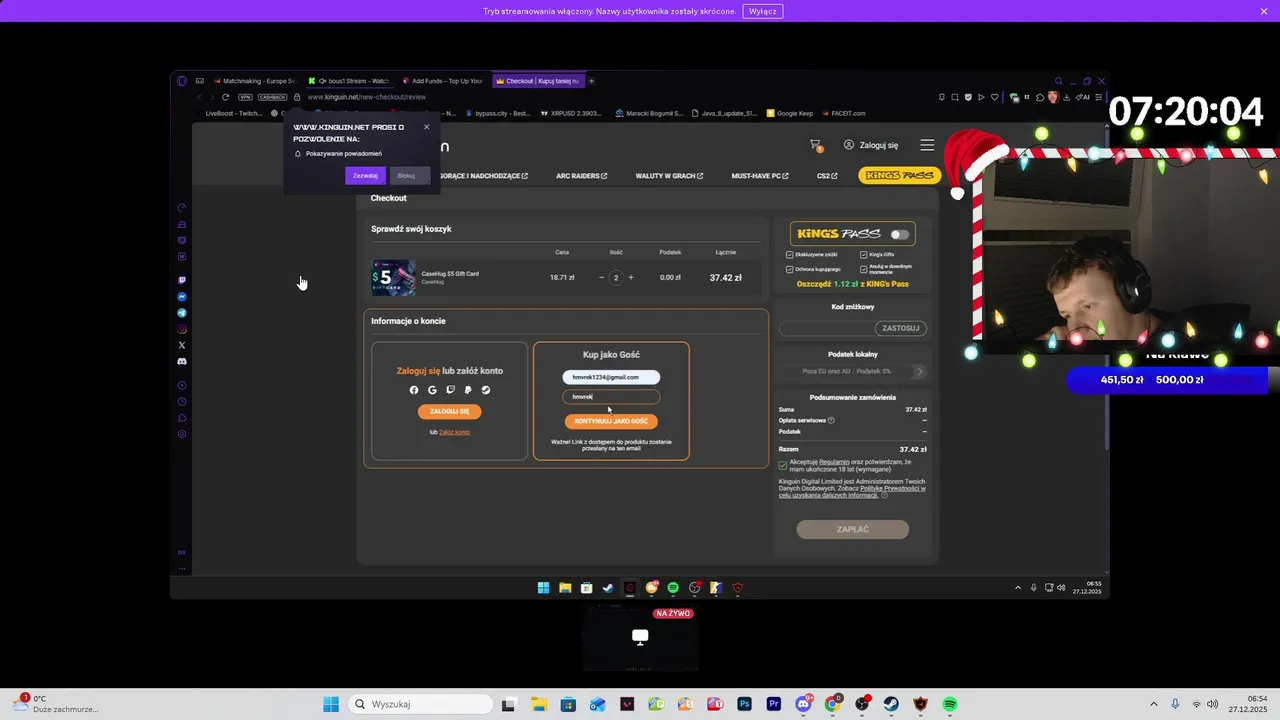Open the FACEIT.com bookmark
This screenshot has height=720, width=1280.
click(843, 113)
